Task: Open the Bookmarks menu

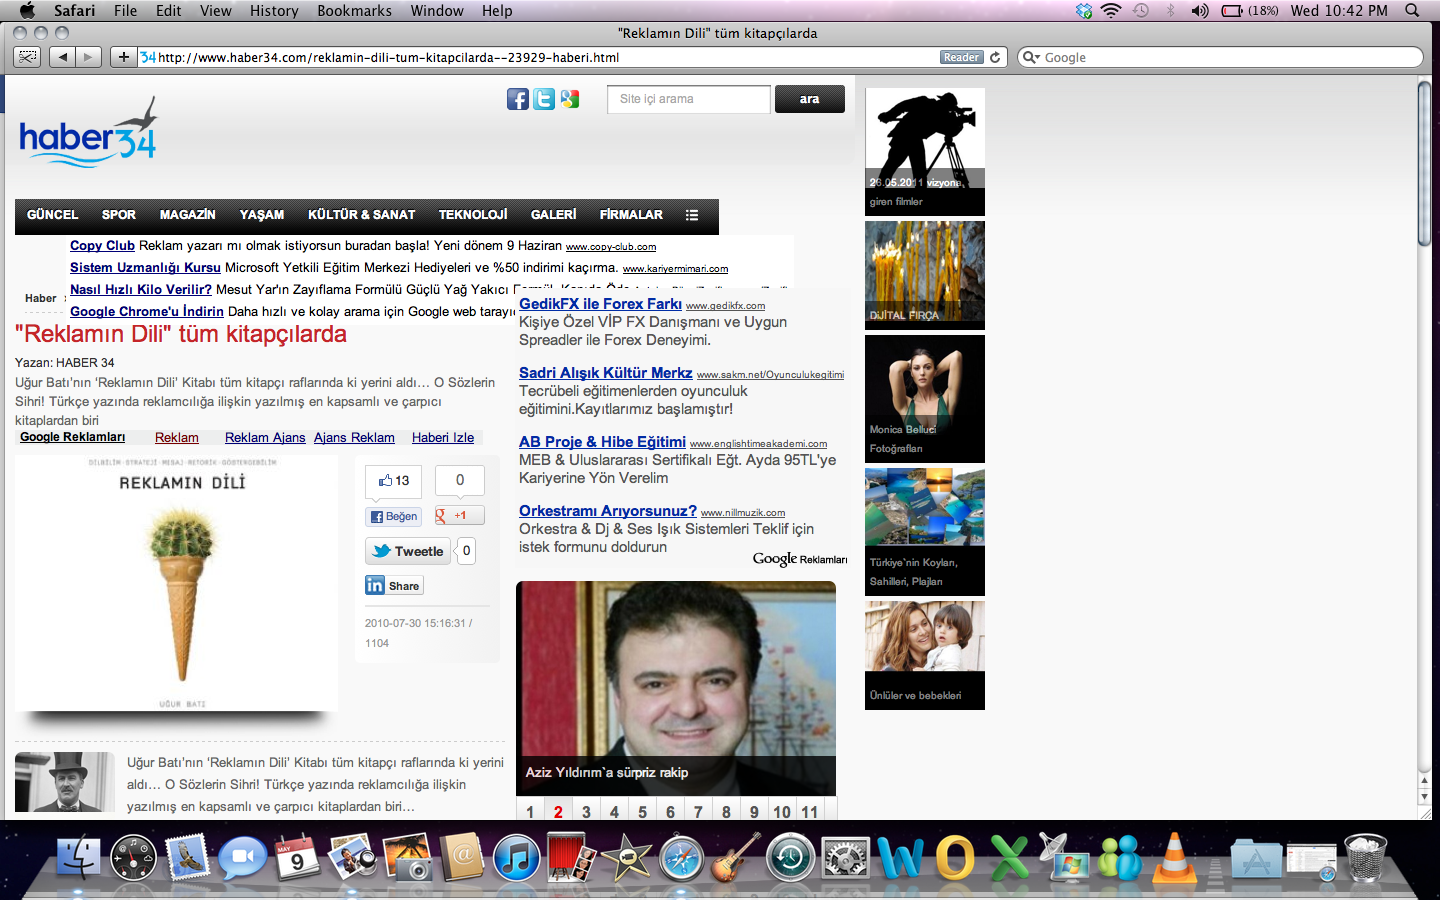Action: coord(354,11)
